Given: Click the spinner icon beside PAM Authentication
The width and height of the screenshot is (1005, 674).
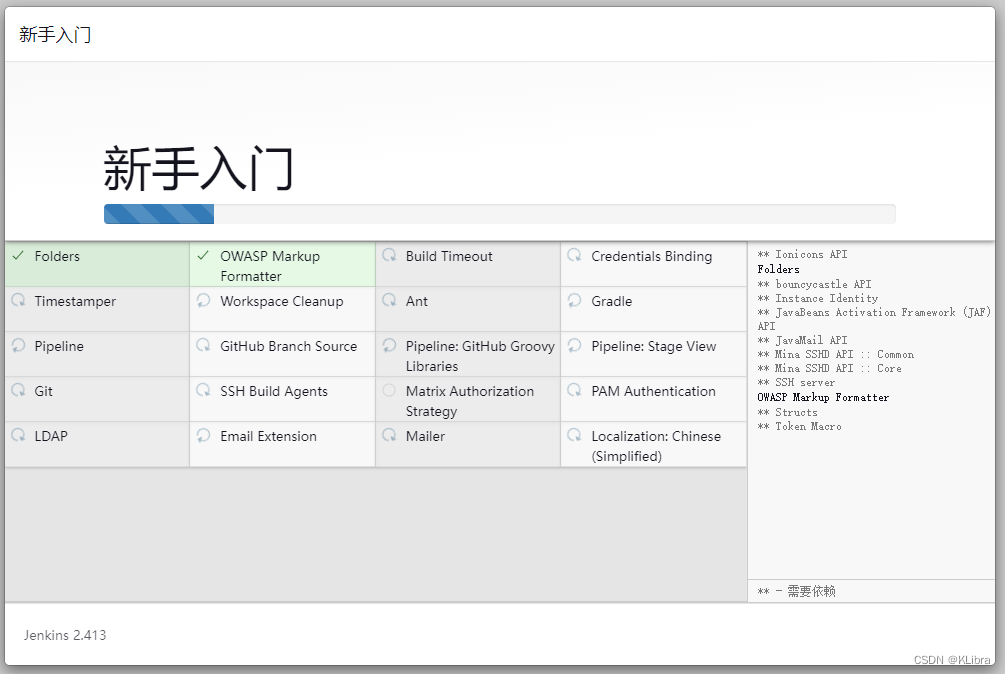Looking at the screenshot, I should click(574, 390).
